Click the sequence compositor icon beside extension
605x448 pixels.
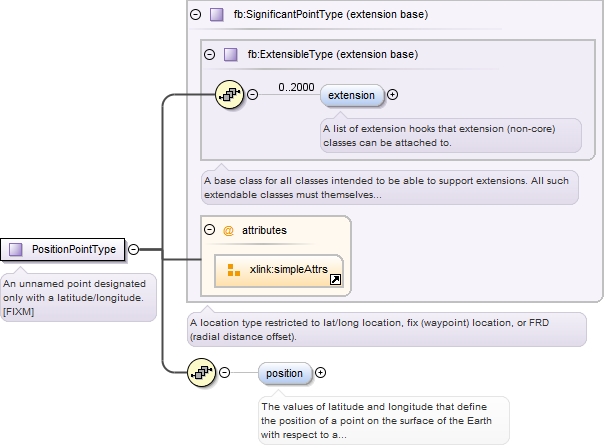click(x=230, y=95)
